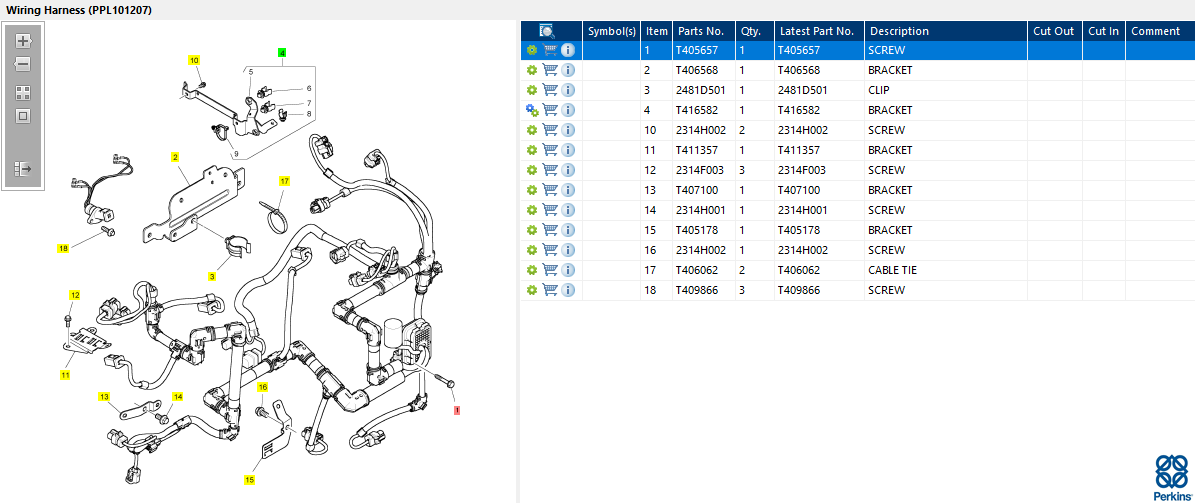This screenshot has height=503, width=1195.
Task: Add 2481D501 CLIP to cart
Action: pos(549,90)
